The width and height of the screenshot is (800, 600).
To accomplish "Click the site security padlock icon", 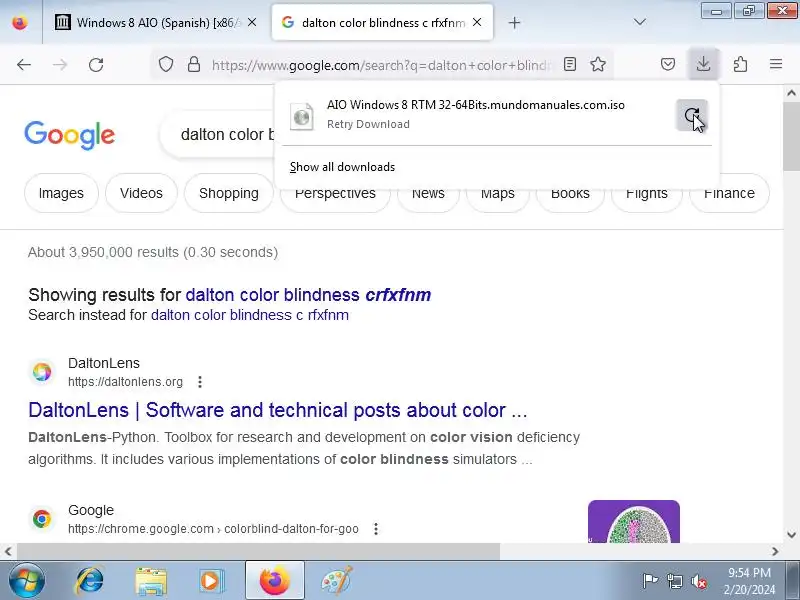I will (194, 64).
